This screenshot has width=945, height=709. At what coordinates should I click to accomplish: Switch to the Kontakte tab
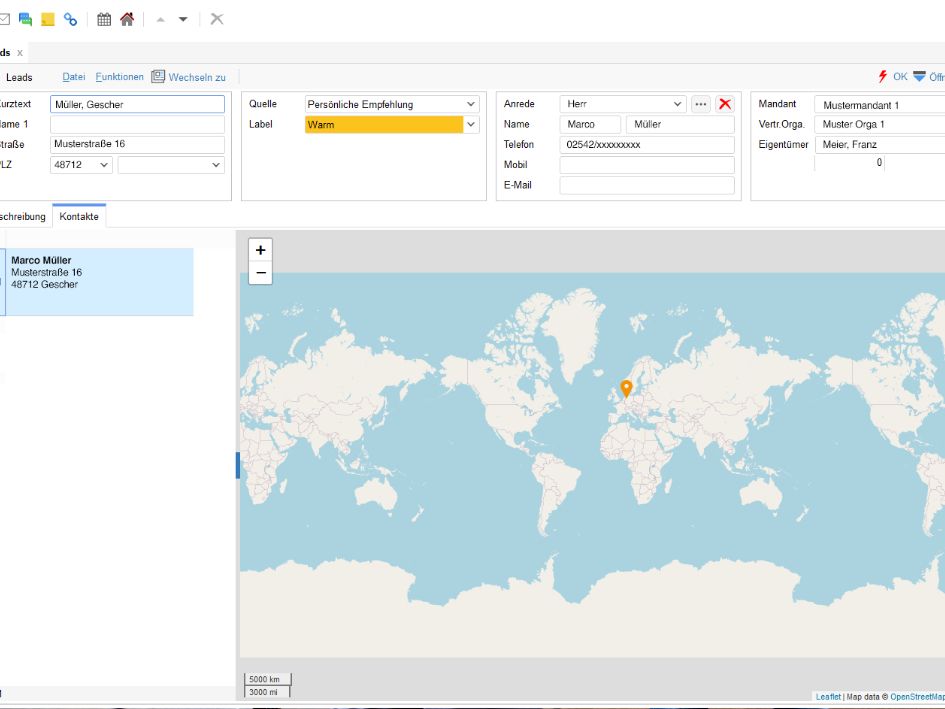79,216
